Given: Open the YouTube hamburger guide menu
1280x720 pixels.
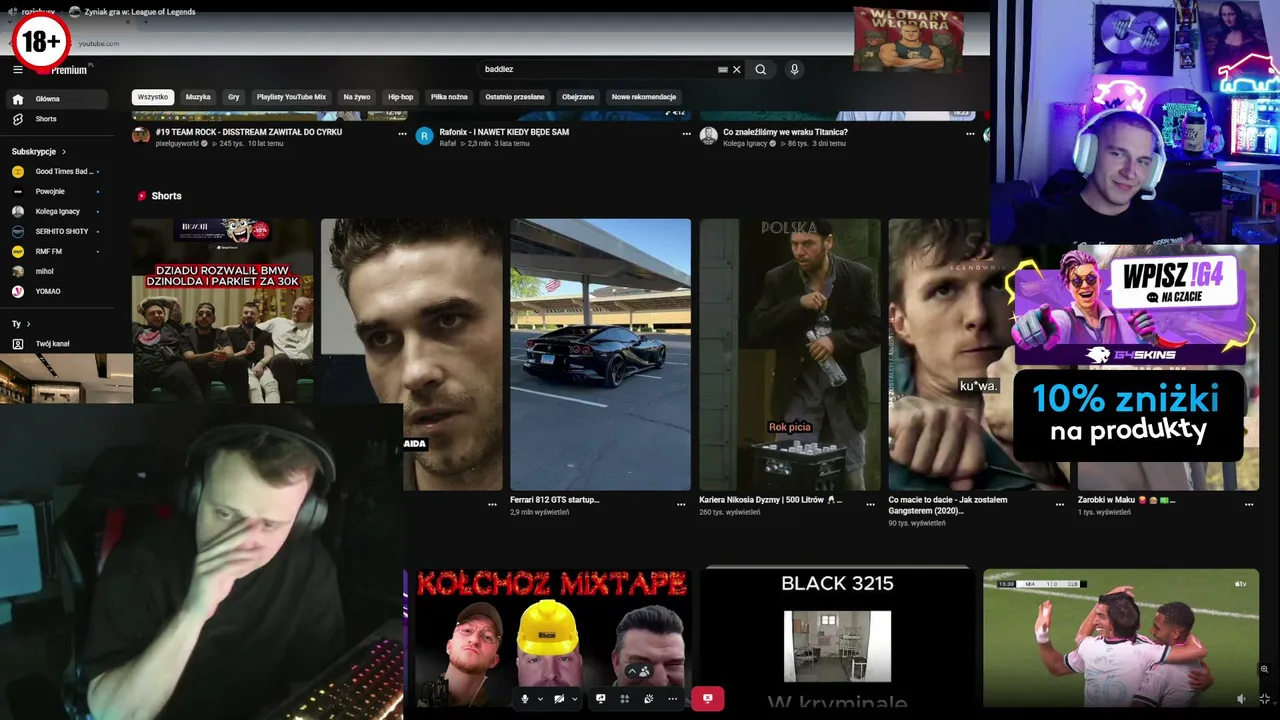Looking at the screenshot, I should (18, 69).
